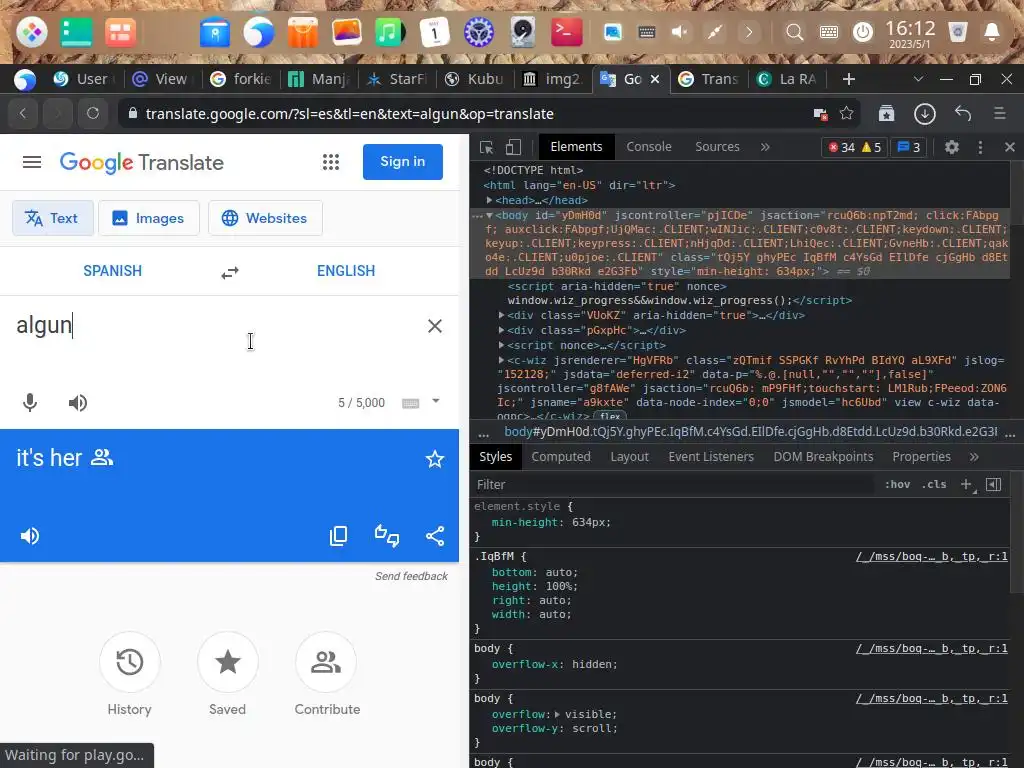Screen dimensions: 1024x768
Task: Toggle :hov element state panel
Action: click(x=897, y=485)
